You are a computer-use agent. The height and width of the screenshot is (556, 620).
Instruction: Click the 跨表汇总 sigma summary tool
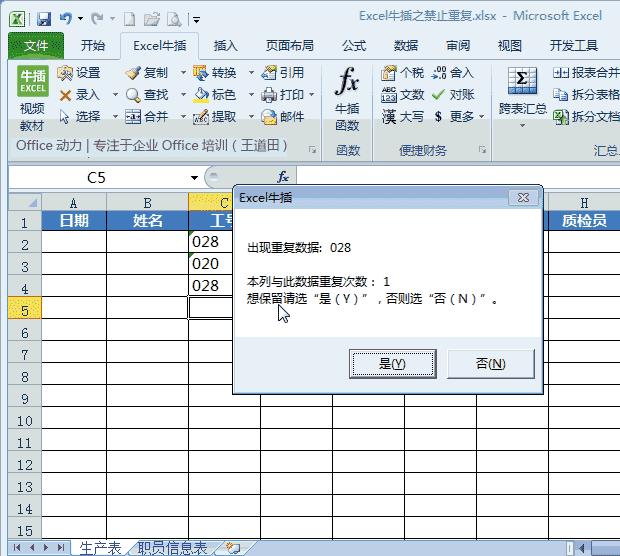point(522,91)
